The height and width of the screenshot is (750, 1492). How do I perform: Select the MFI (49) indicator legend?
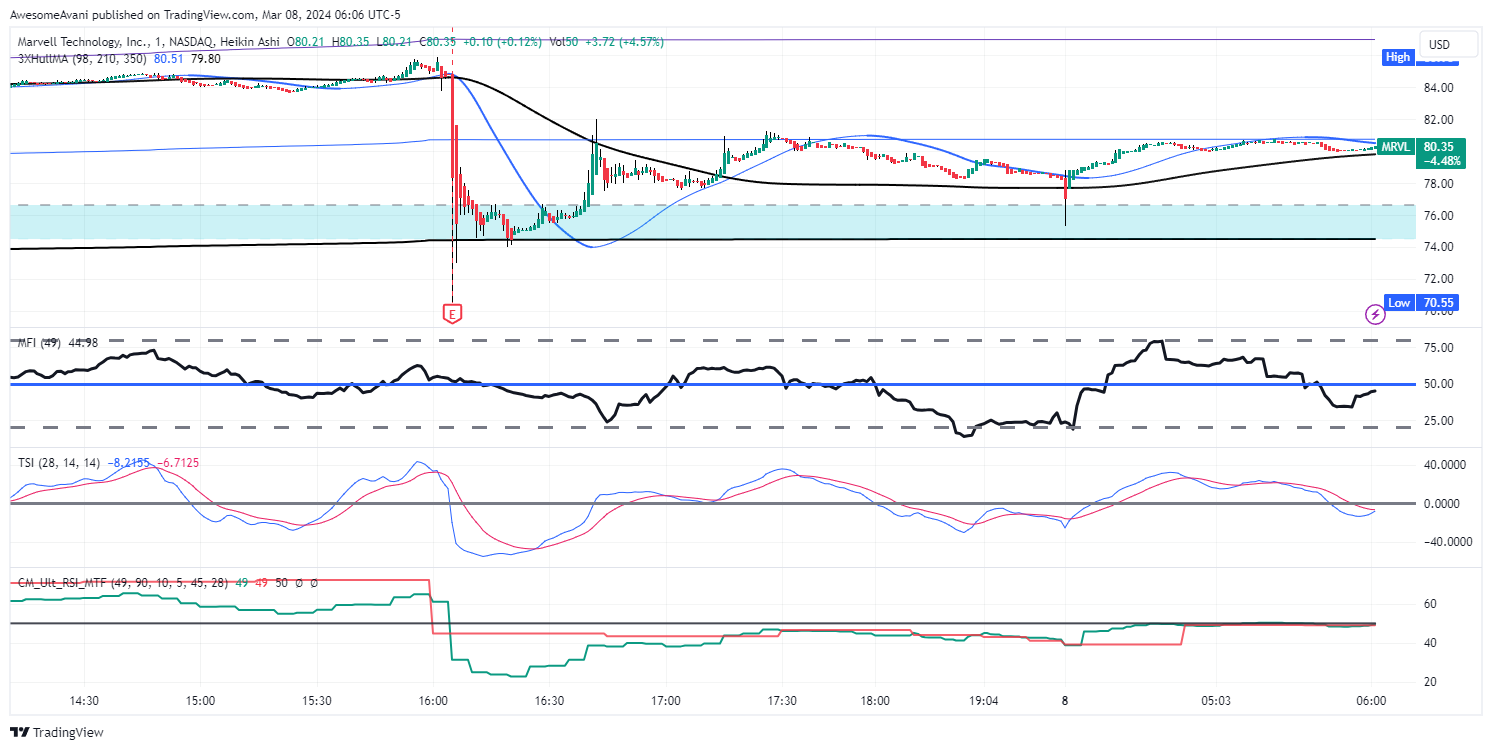(x=40, y=343)
